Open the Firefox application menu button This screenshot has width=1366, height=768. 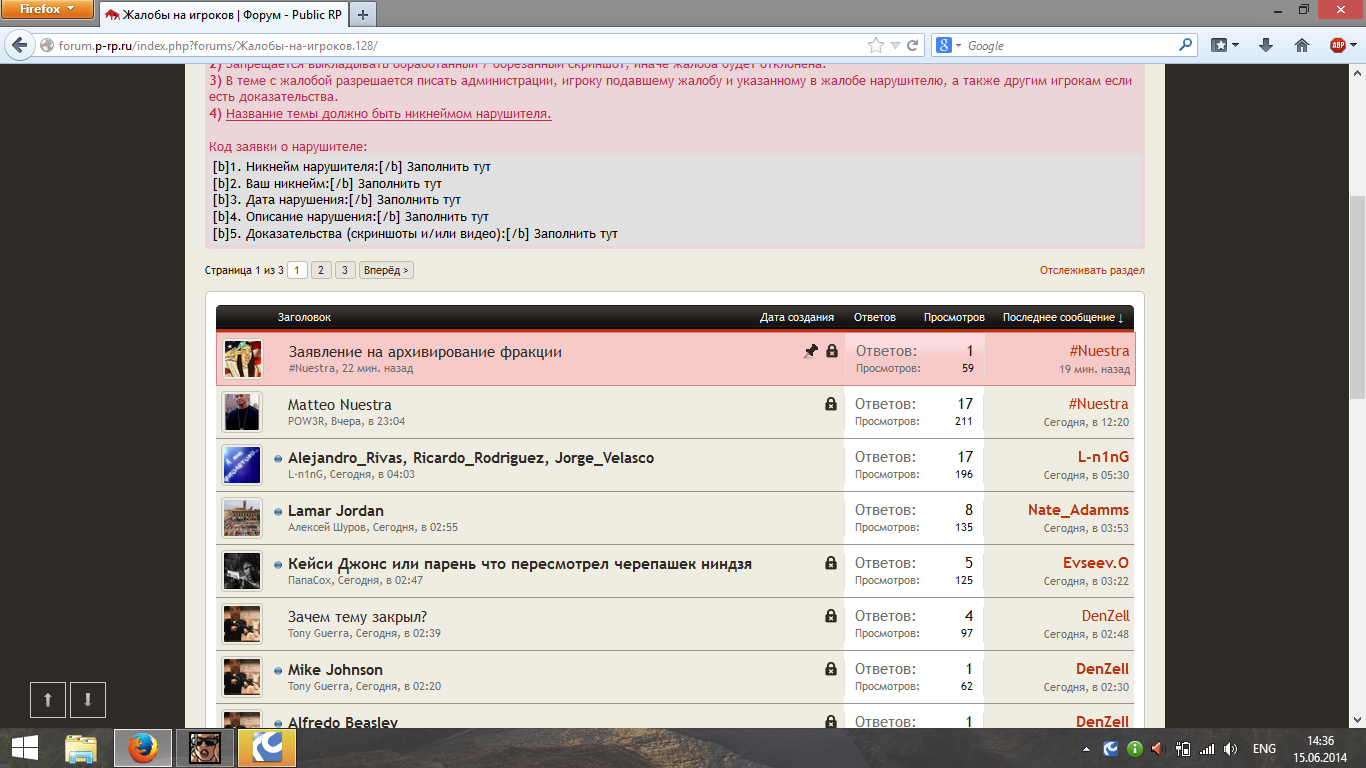point(47,10)
